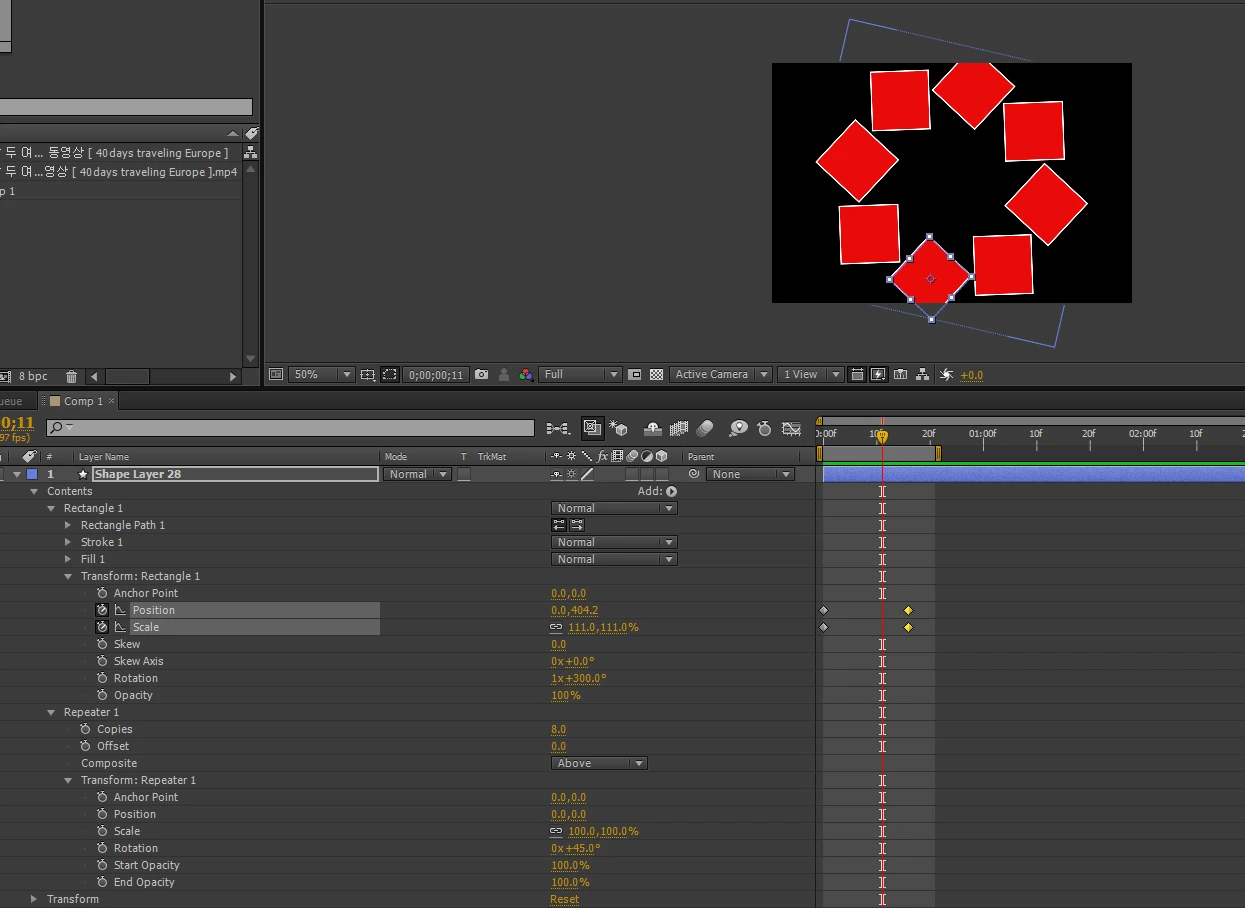Select the first Scale keyframe diamond
The image size is (1245, 908).
[823, 627]
